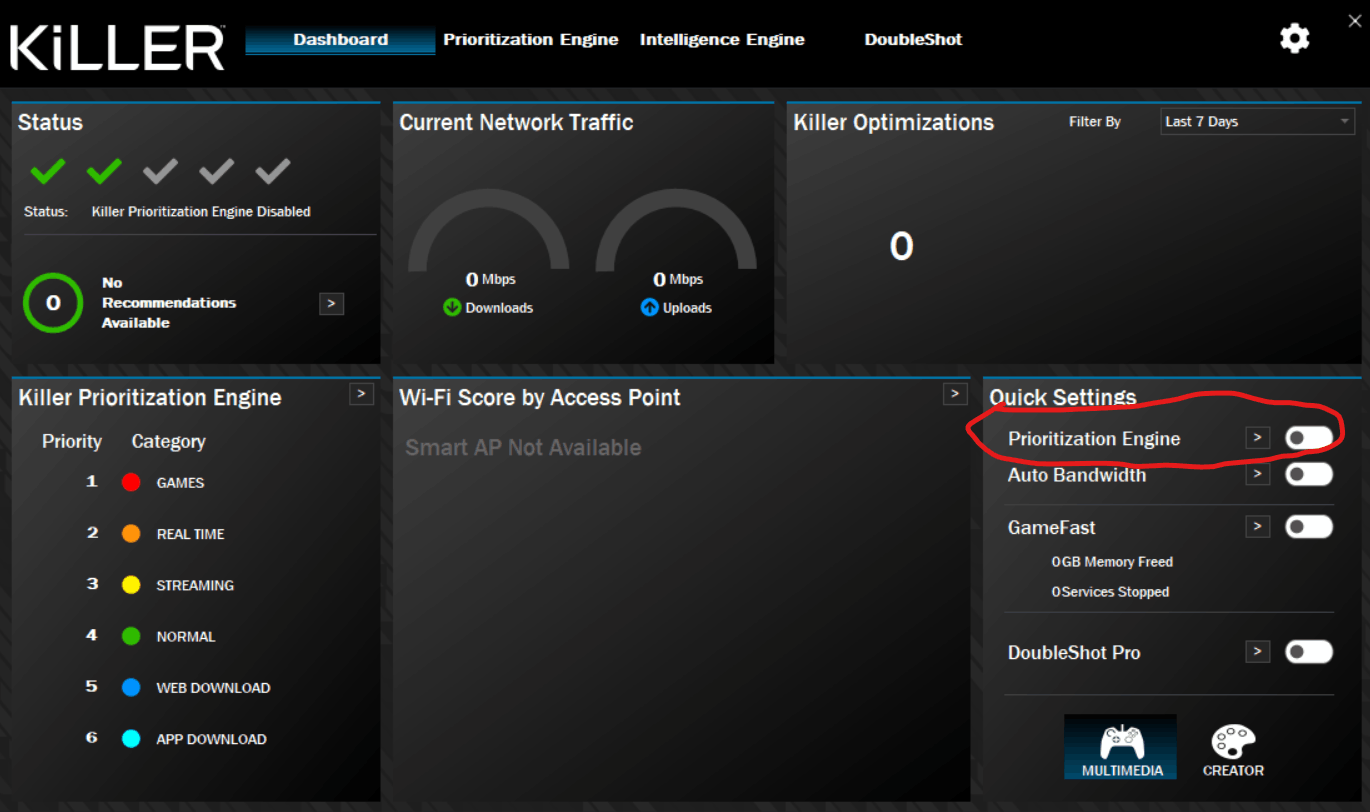
Task: Click the green recommendations counter circle
Action: click(53, 302)
